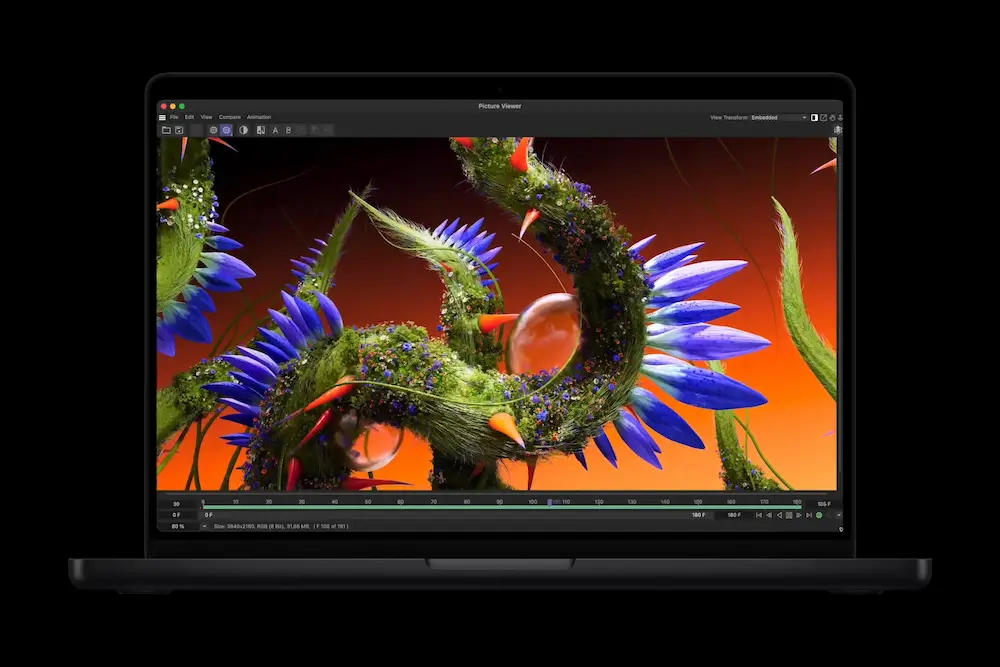The height and width of the screenshot is (667, 1000).
Task: Open the View menu
Action: pyautogui.click(x=207, y=117)
